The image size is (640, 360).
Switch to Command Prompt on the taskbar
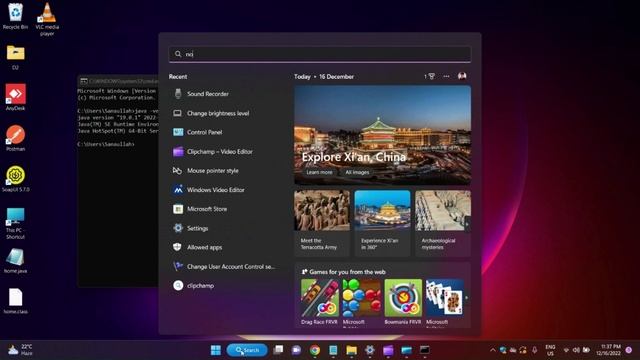pos(424,350)
